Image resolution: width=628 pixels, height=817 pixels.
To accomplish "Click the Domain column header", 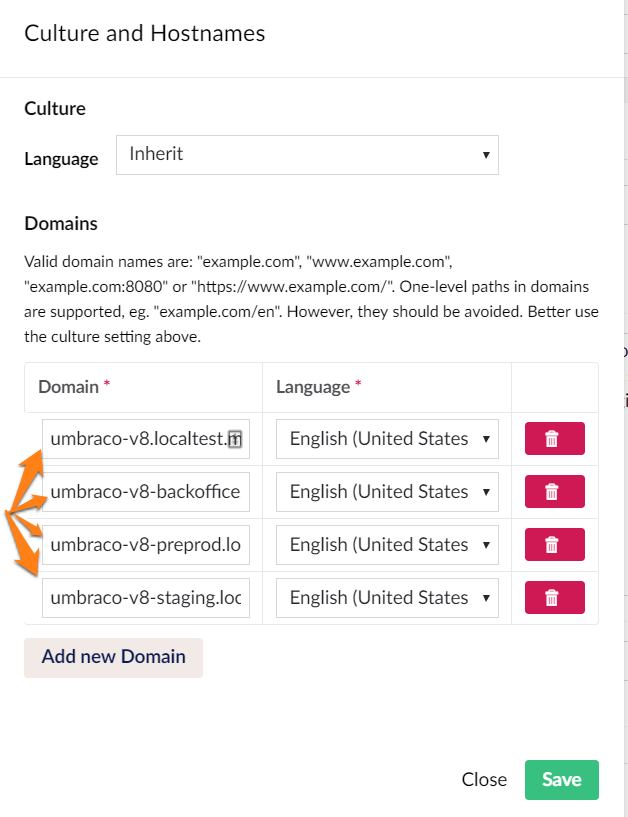I will (x=68, y=387).
